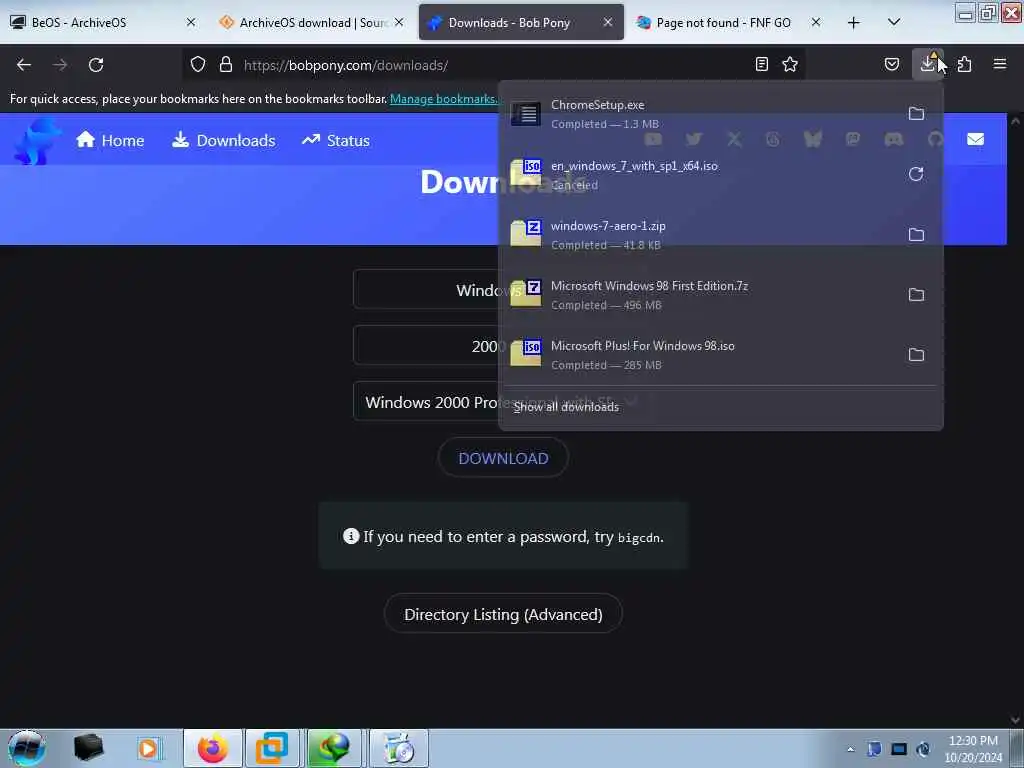Click page scrollbar down arrow
The image size is (1024, 768).
[x=1015, y=720]
